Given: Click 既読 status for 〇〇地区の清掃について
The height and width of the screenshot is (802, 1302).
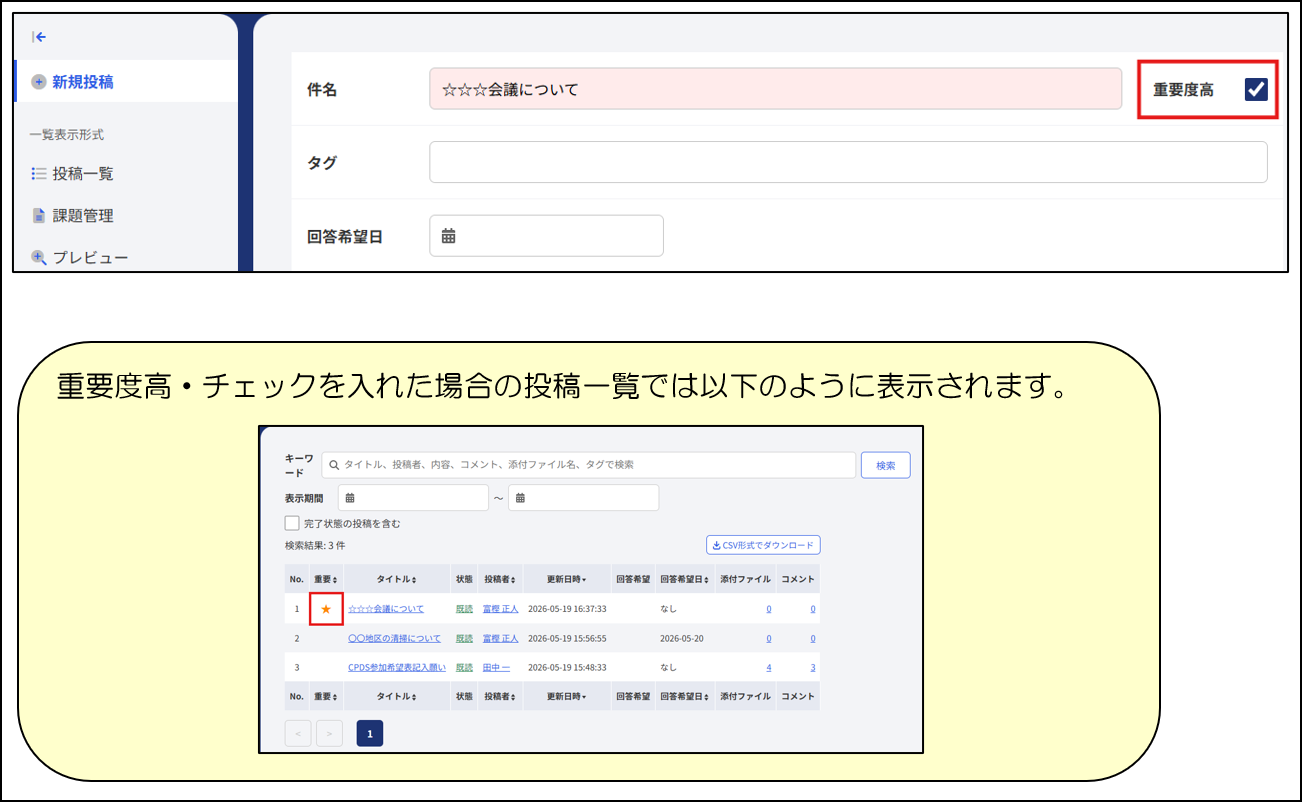Looking at the screenshot, I should [464, 638].
